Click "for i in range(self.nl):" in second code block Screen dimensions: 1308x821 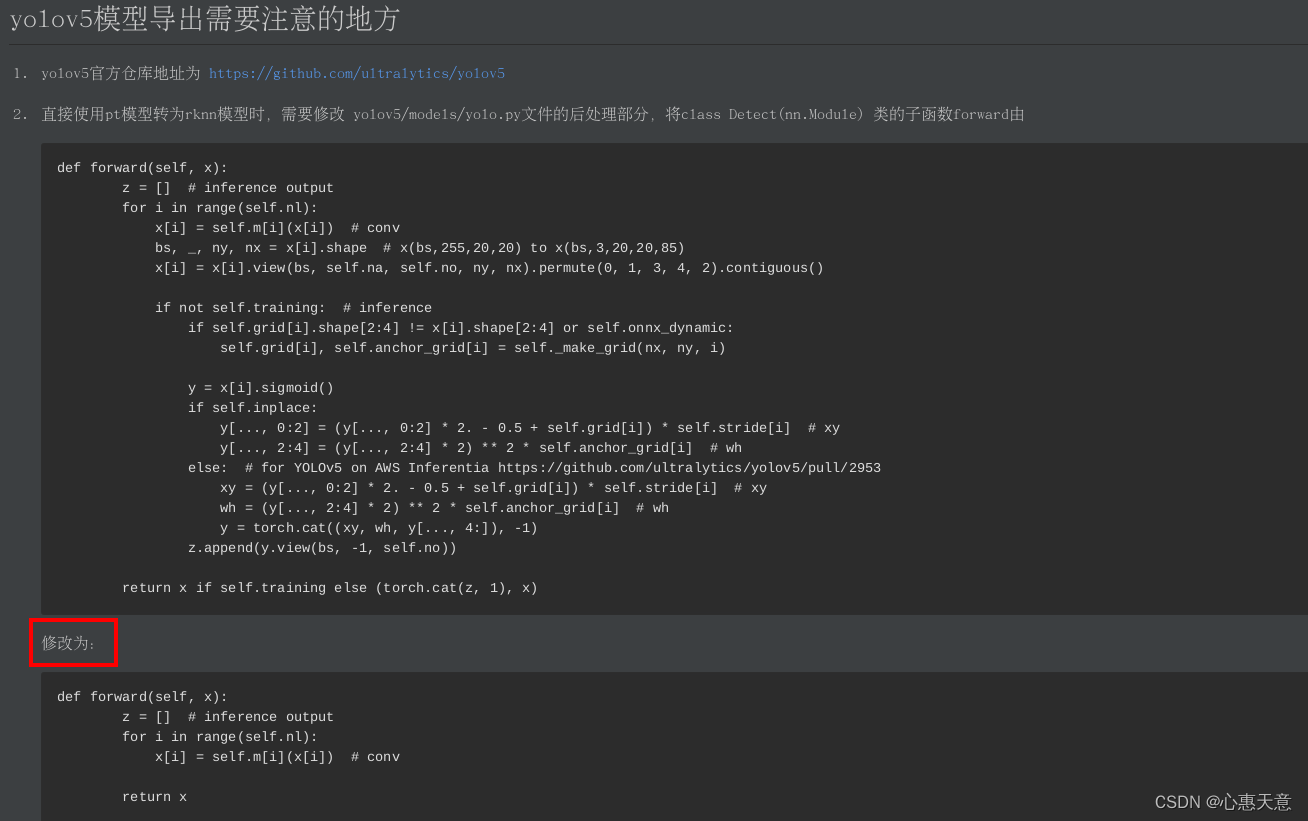point(220,737)
